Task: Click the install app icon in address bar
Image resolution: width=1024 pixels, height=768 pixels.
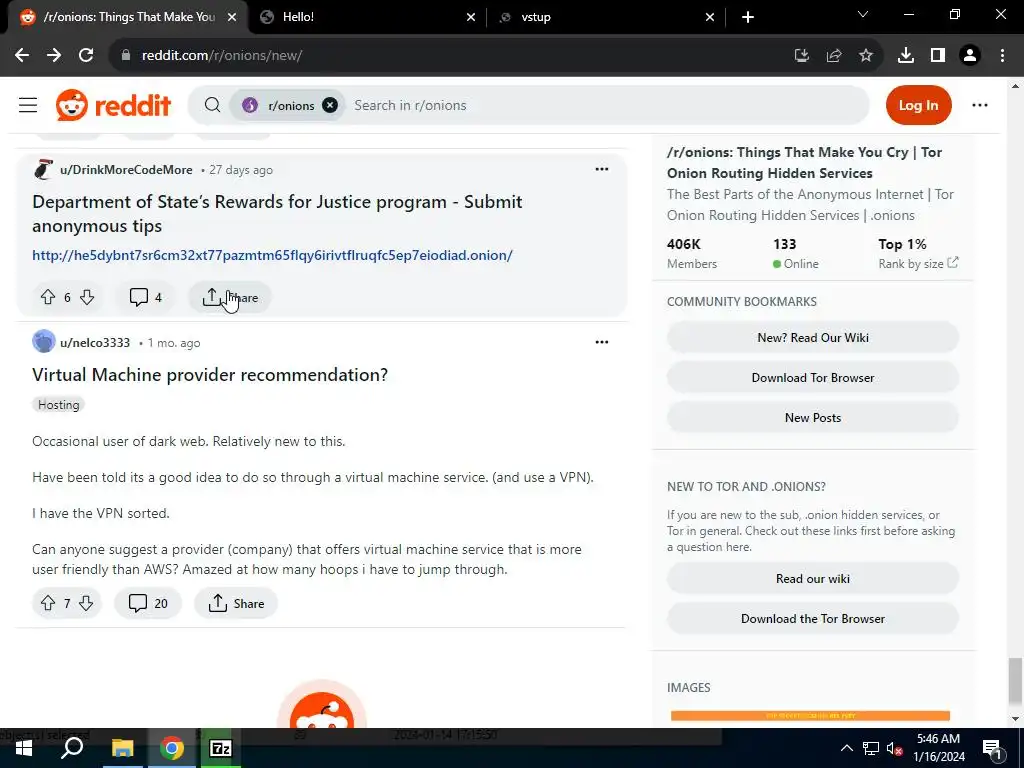Action: [x=801, y=56]
